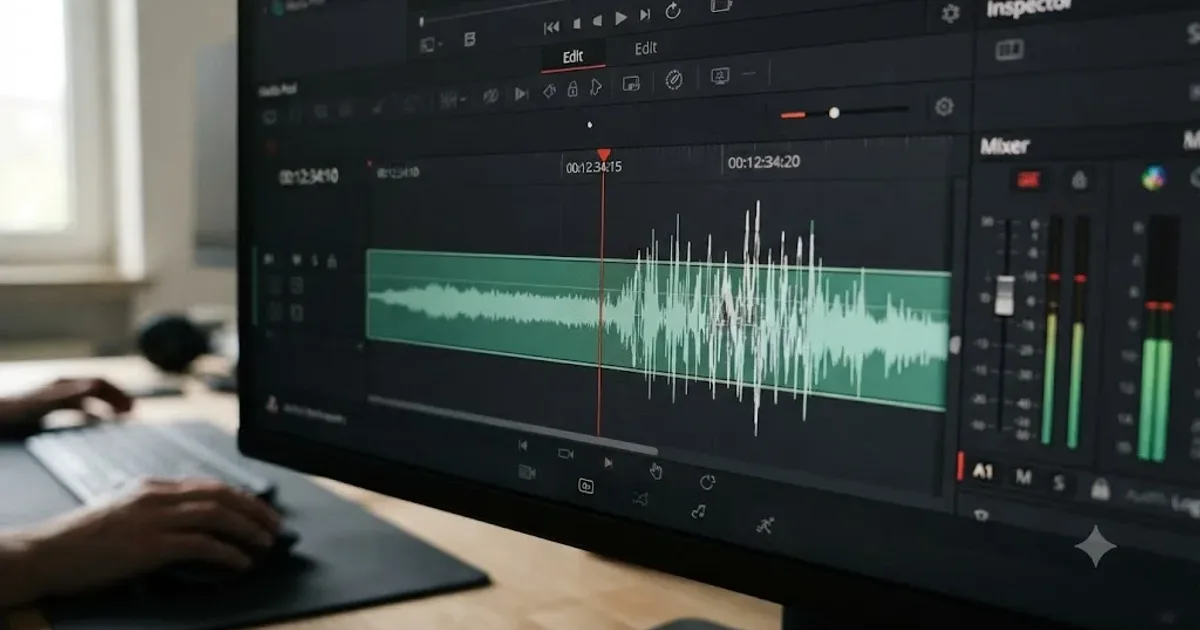Click the gear icon next to zoom slider
Image resolution: width=1200 pixels, height=630 pixels.
click(943, 106)
